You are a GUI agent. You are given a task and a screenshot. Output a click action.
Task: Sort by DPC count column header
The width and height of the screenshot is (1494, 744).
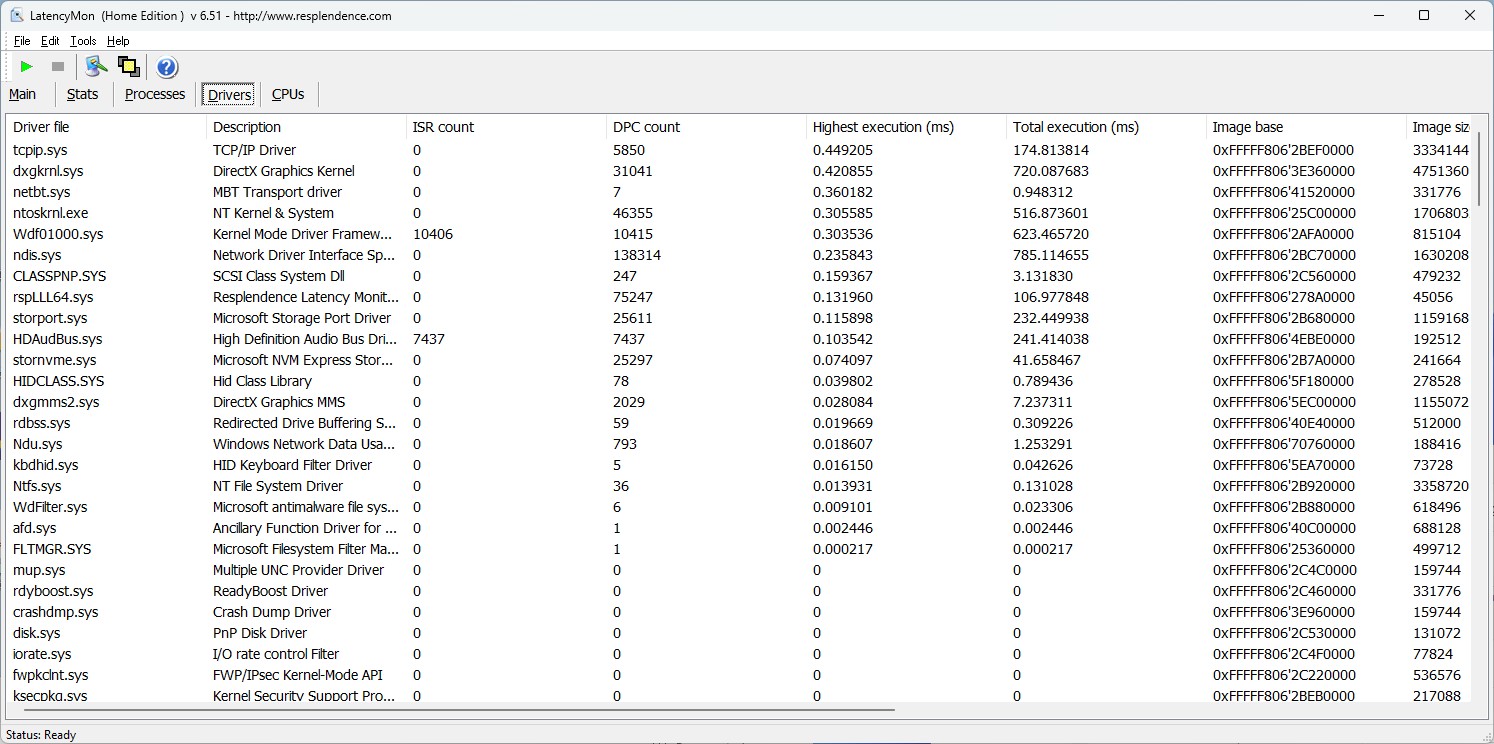tap(706, 127)
